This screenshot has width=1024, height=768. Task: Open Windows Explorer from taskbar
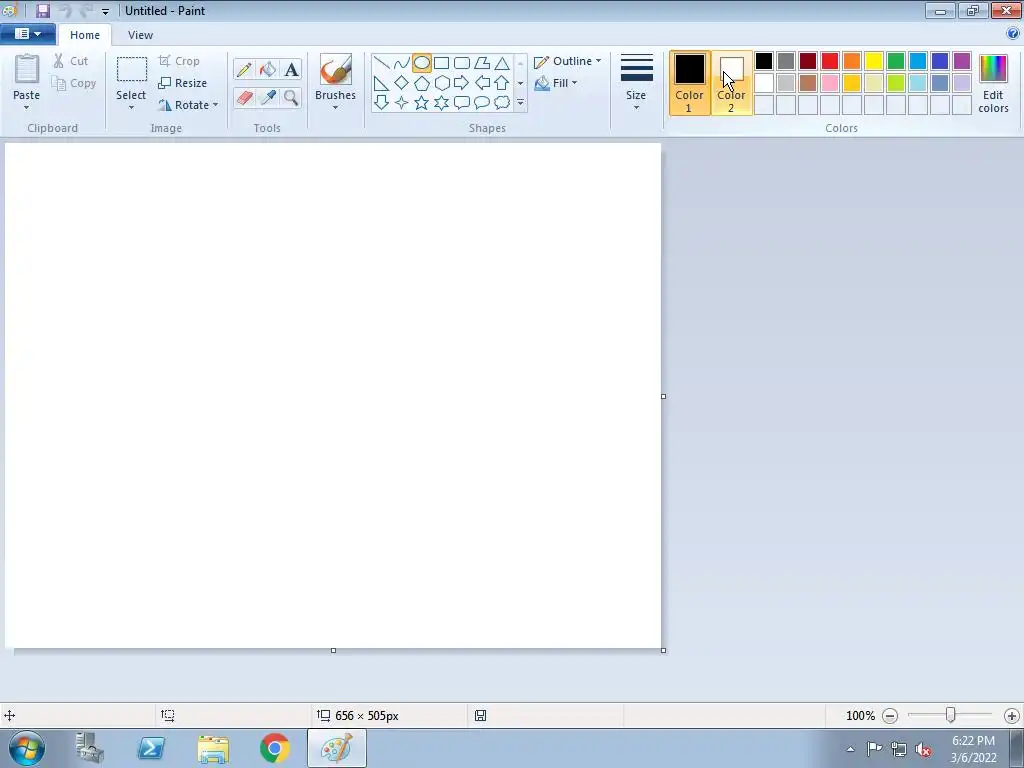tap(213, 748)
